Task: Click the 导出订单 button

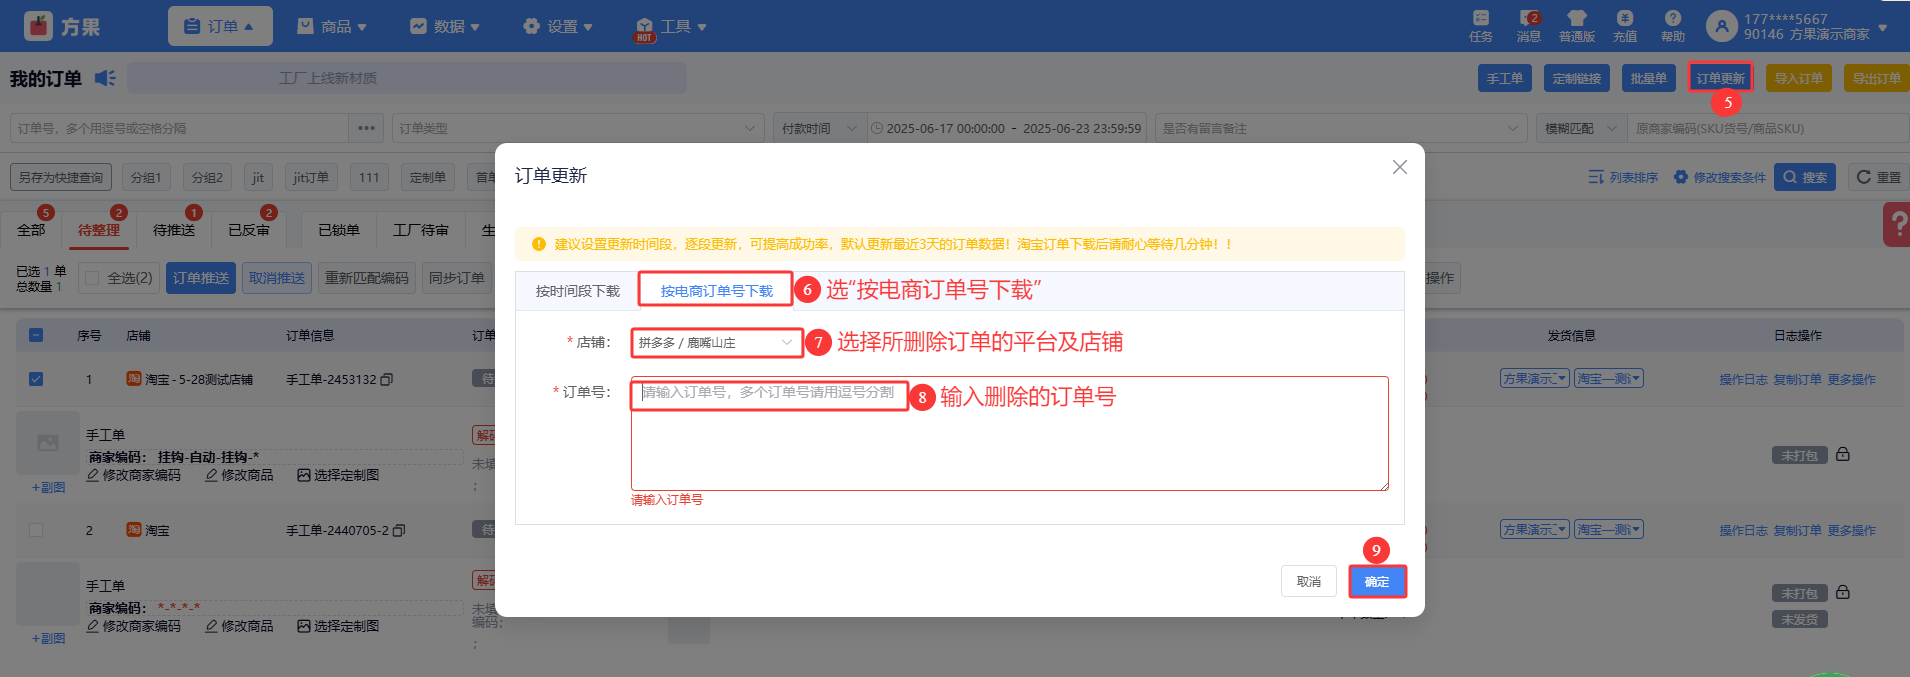Action: [x=1876, y=78]
